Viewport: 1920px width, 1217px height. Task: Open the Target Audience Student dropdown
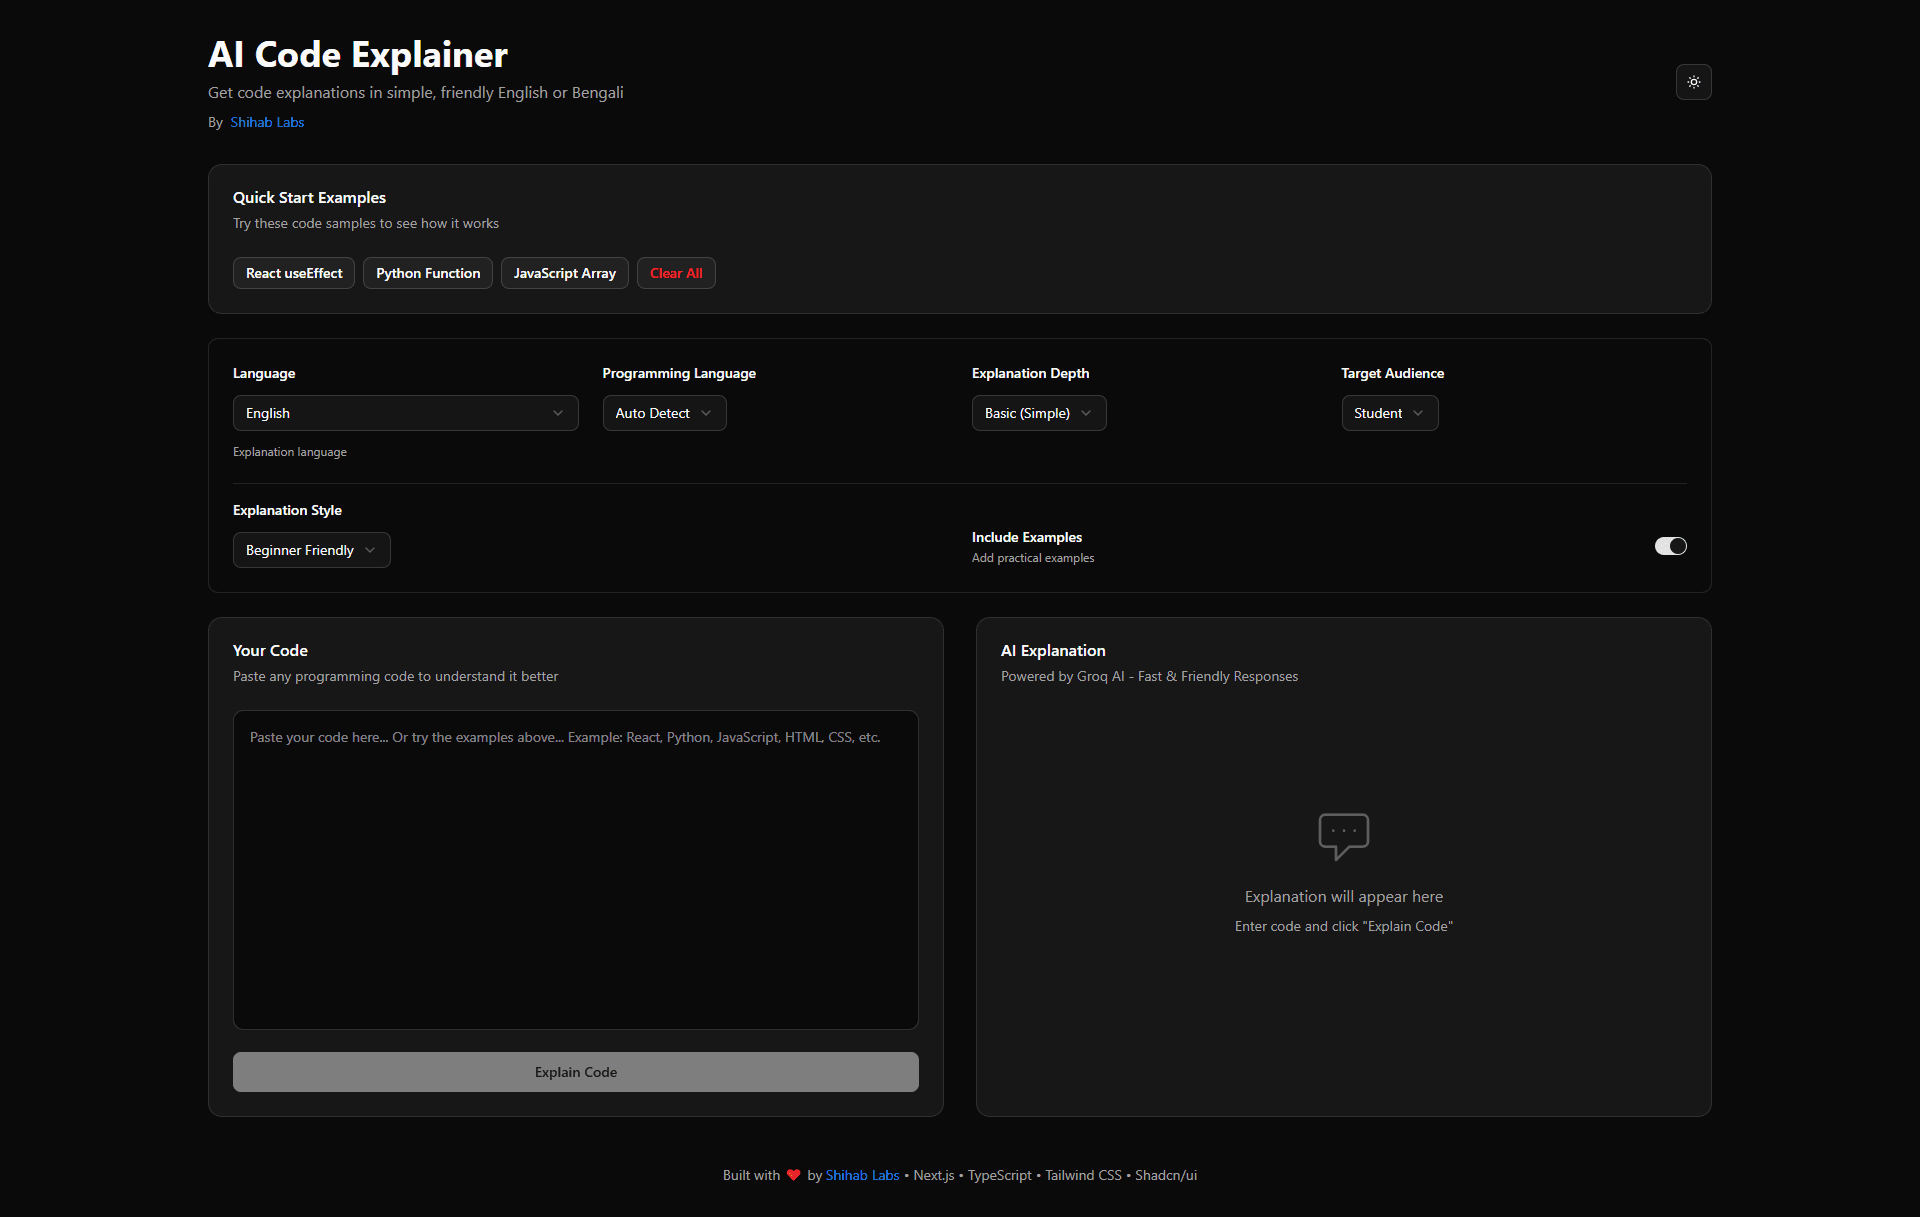click(1389, 413)
